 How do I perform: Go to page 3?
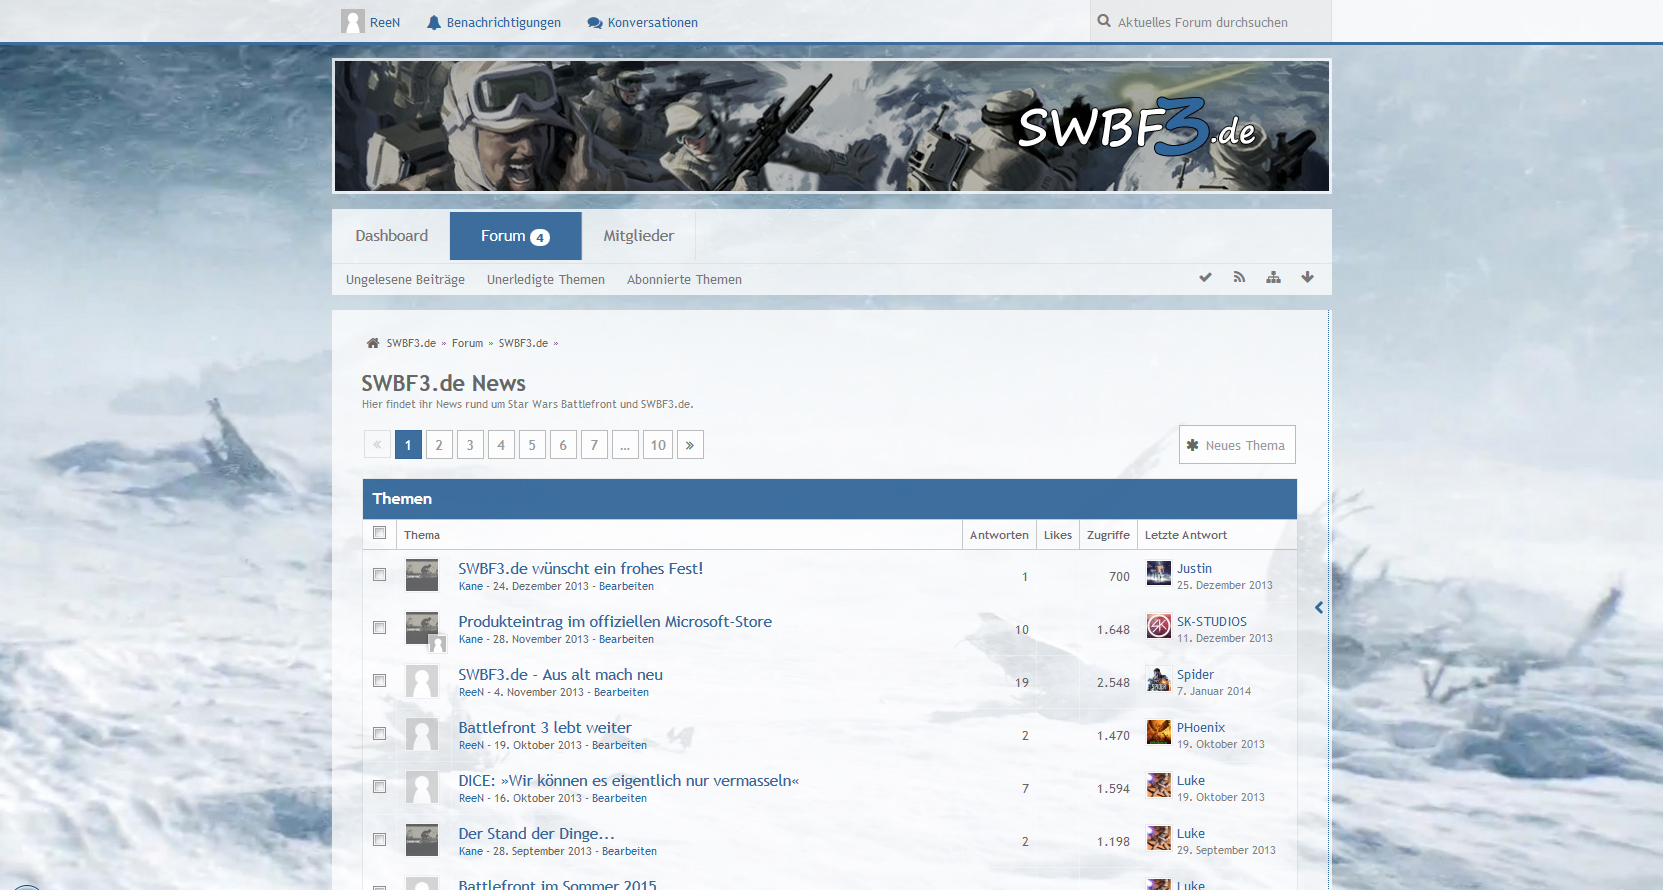(470, 445)
